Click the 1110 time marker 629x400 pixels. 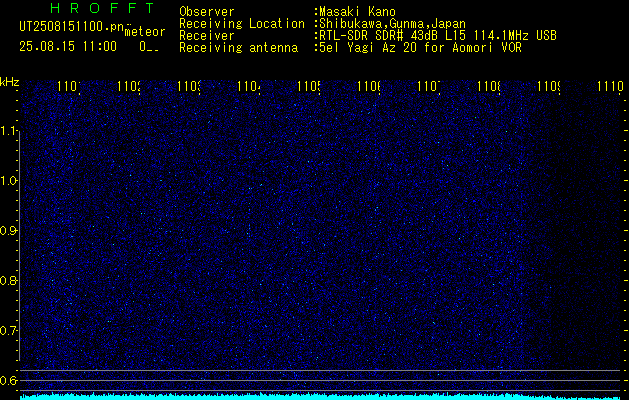tap(610, 86)
